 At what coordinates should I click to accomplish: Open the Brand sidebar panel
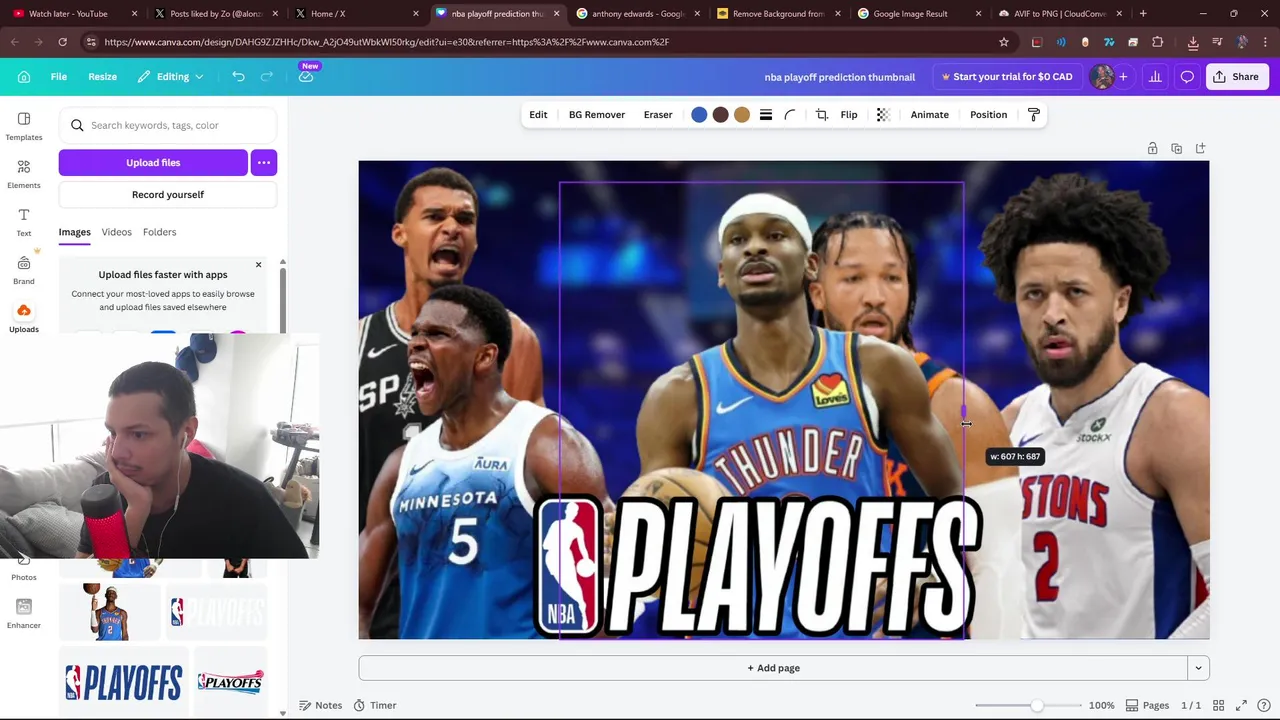pos(24,270)
